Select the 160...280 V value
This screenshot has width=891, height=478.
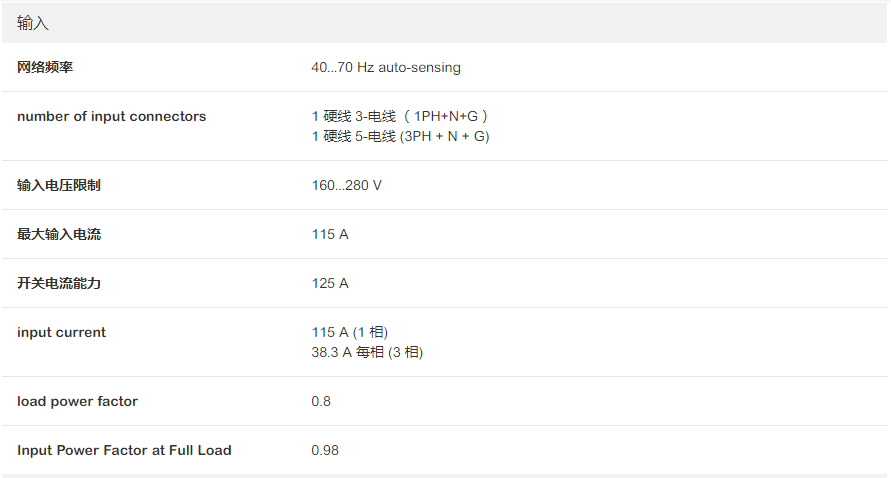(x=346, y=186)
